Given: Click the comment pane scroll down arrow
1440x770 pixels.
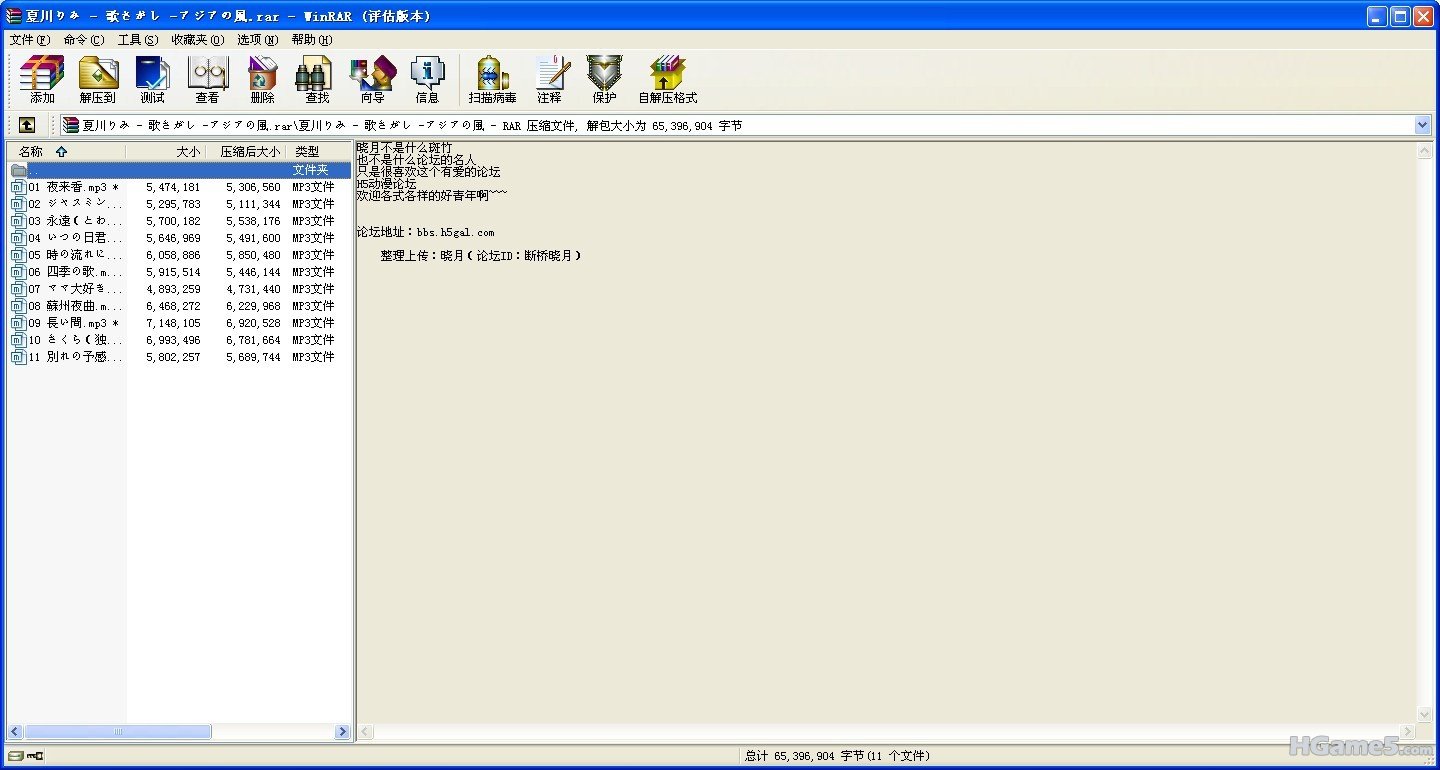Looking at the screenshot, I should [1424, 716].
